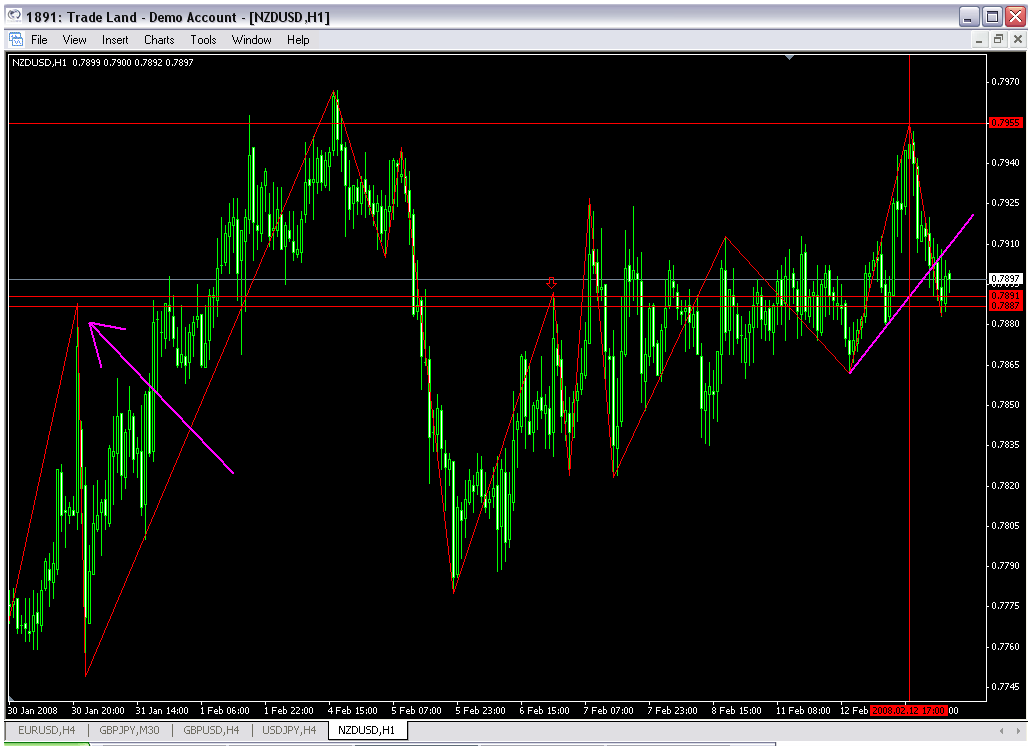Open the File menu
The image size is (1032, 746).
click(x=39, y=40)
